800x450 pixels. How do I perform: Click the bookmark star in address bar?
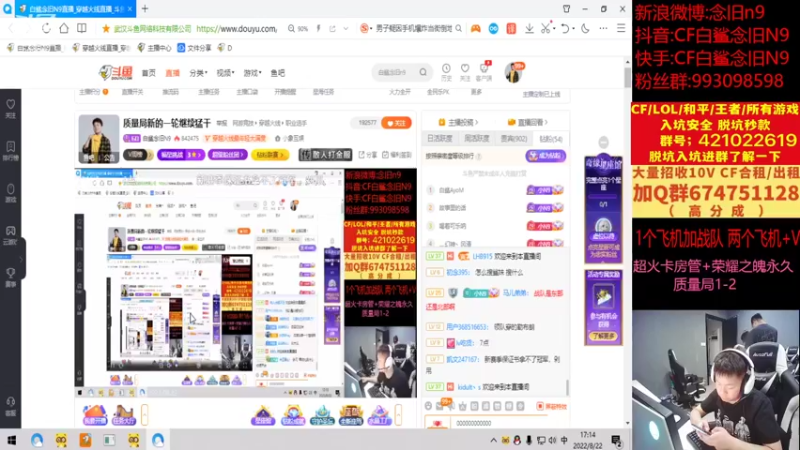click(x=106, y=29)
